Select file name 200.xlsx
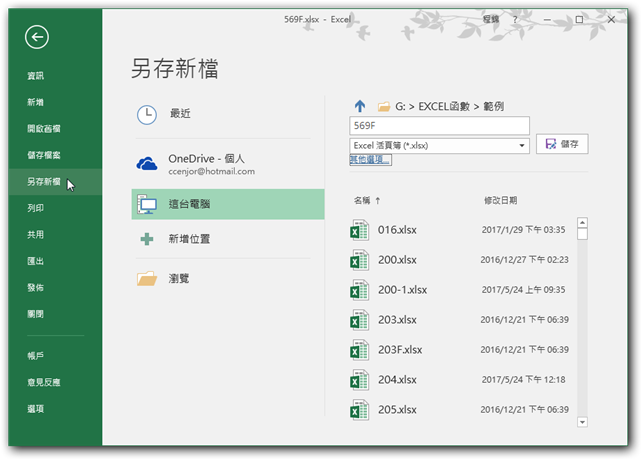Image resolution: width=642 pixels, height=460 pixels. click(x=397, y=260)
